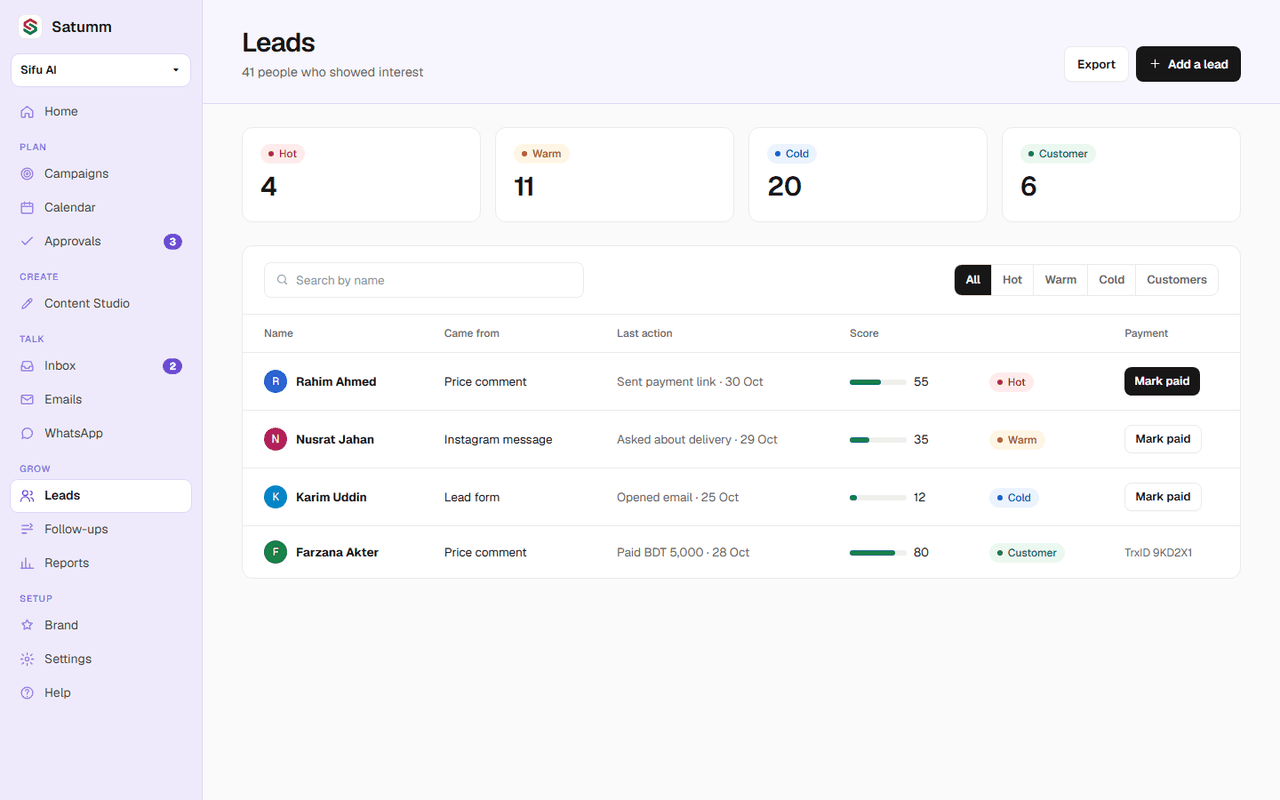
Task: Add a lead with the black button
Action: pos(1188,64)
